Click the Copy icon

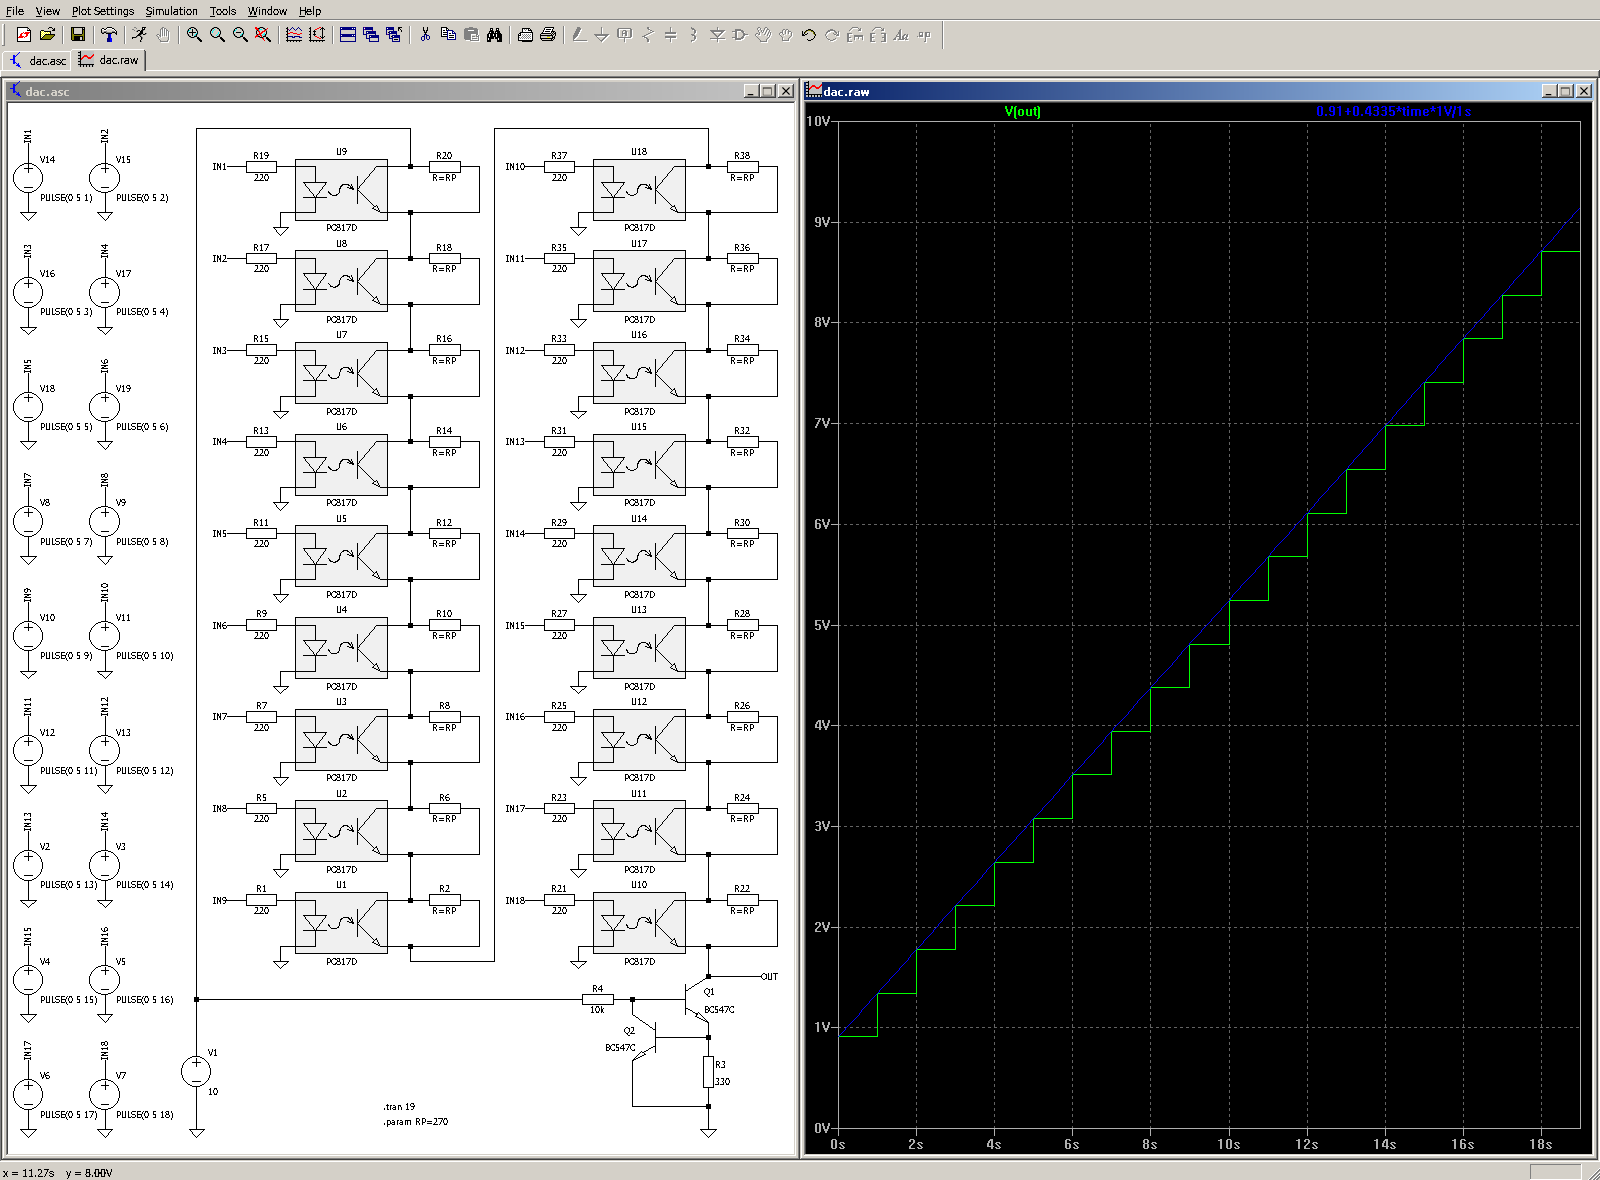[x=448, y=35]
